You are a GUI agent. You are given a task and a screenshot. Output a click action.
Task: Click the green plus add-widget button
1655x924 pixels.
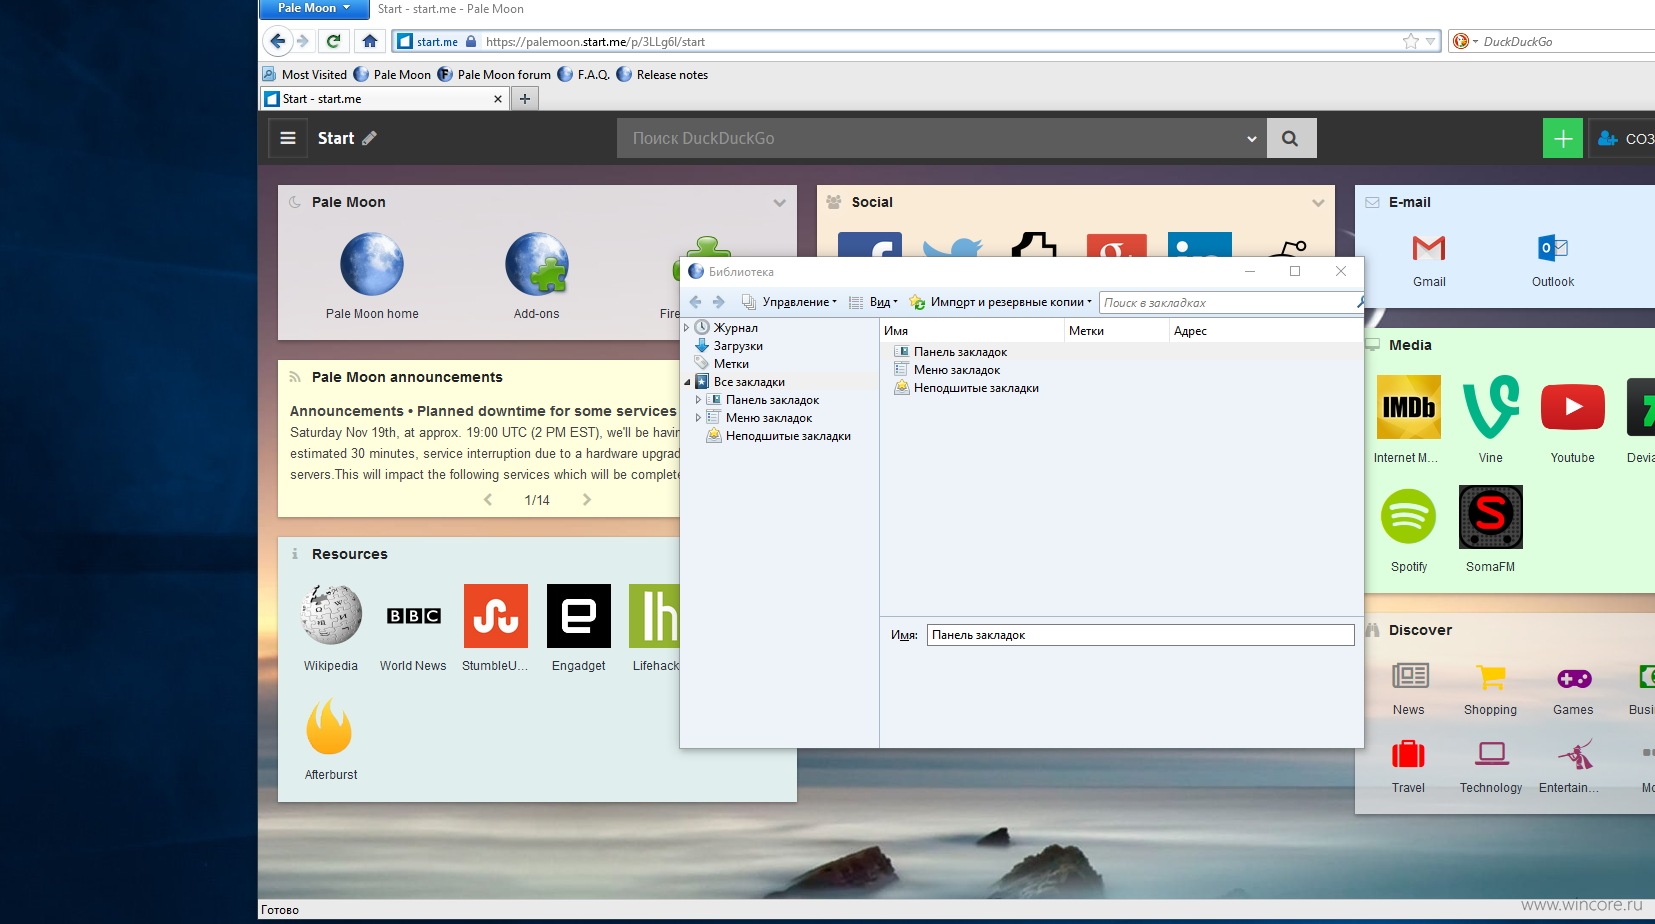(x=1563, y=138)
